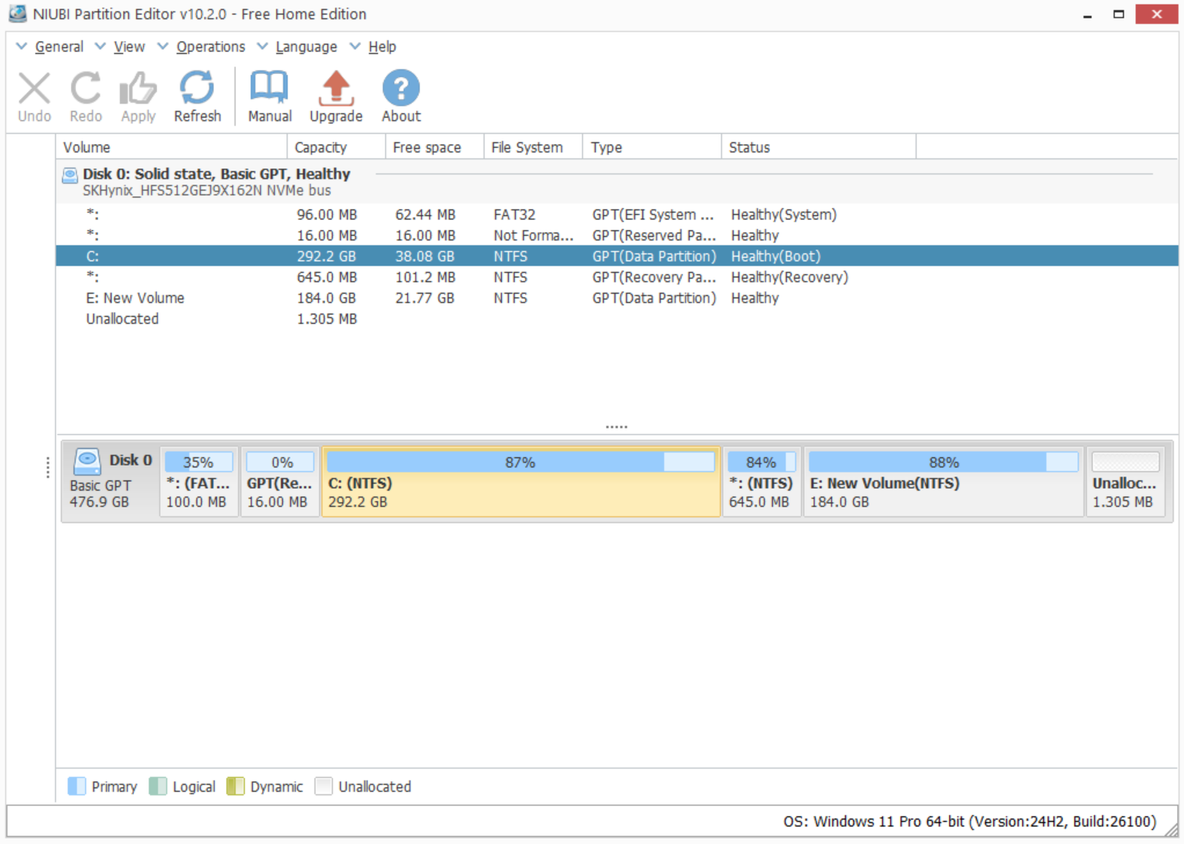The width and height of the screenshot is (1184, 844).
Task: Select the C: volume row
Action: point(617,257)
